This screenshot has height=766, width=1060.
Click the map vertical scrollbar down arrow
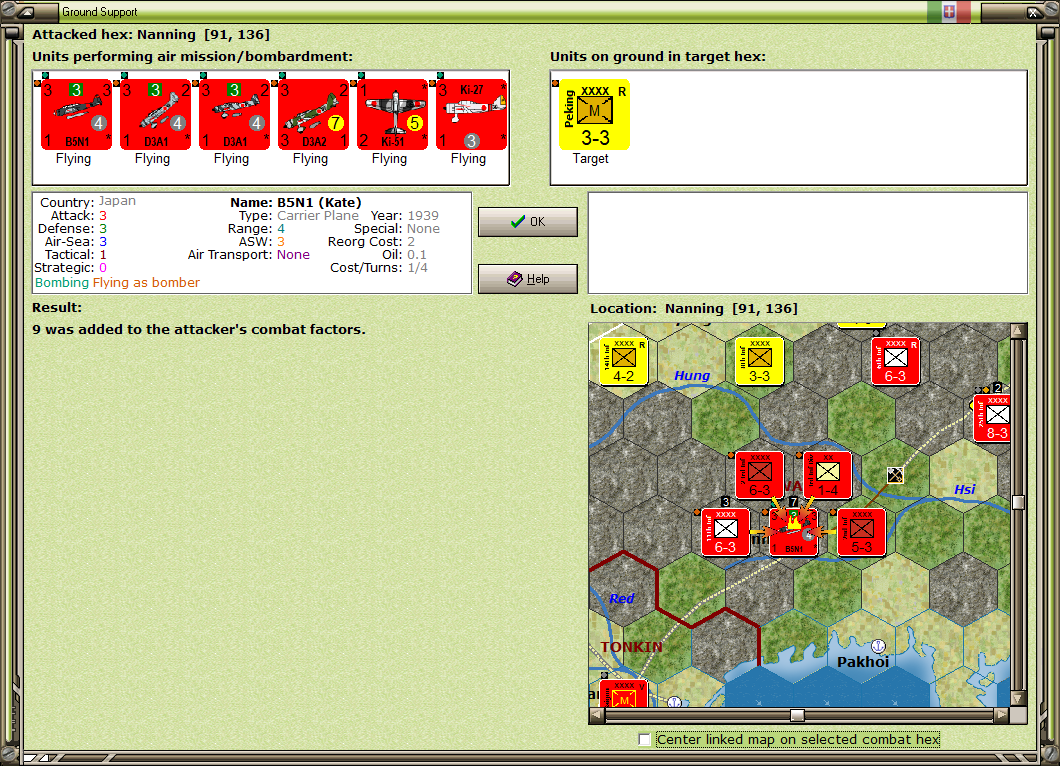[1018, 698]
